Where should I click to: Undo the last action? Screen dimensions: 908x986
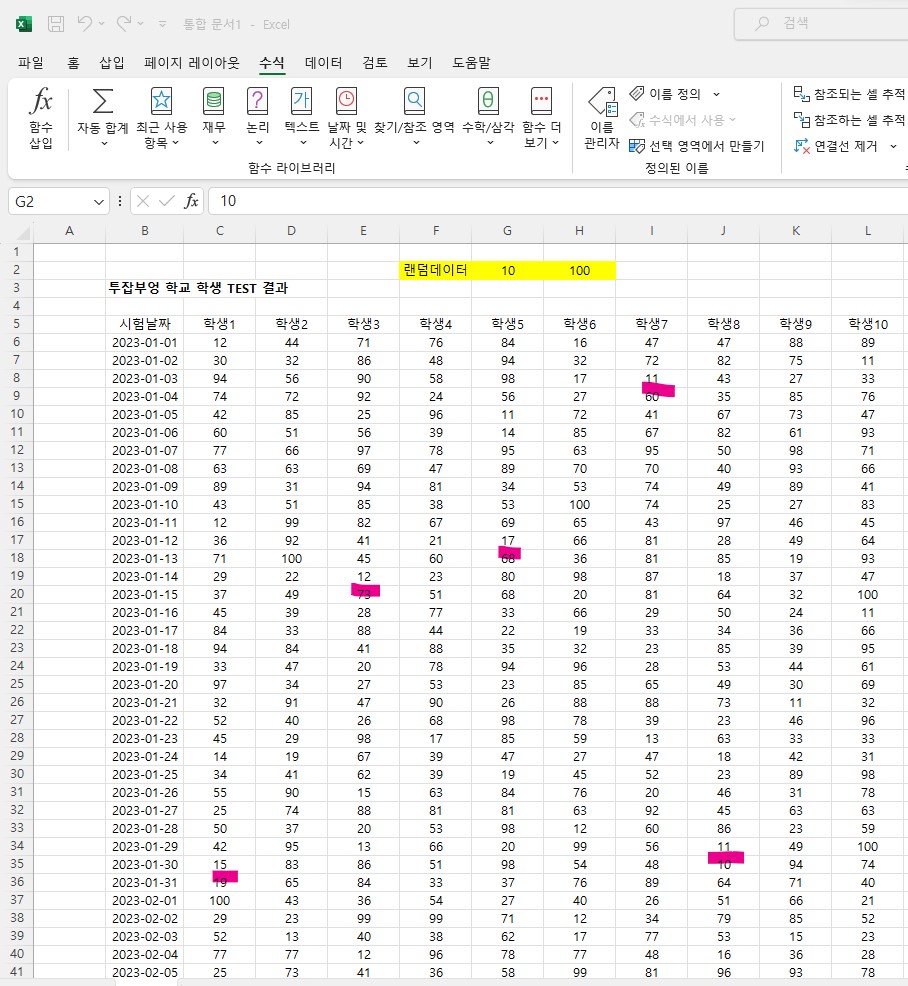84,24
